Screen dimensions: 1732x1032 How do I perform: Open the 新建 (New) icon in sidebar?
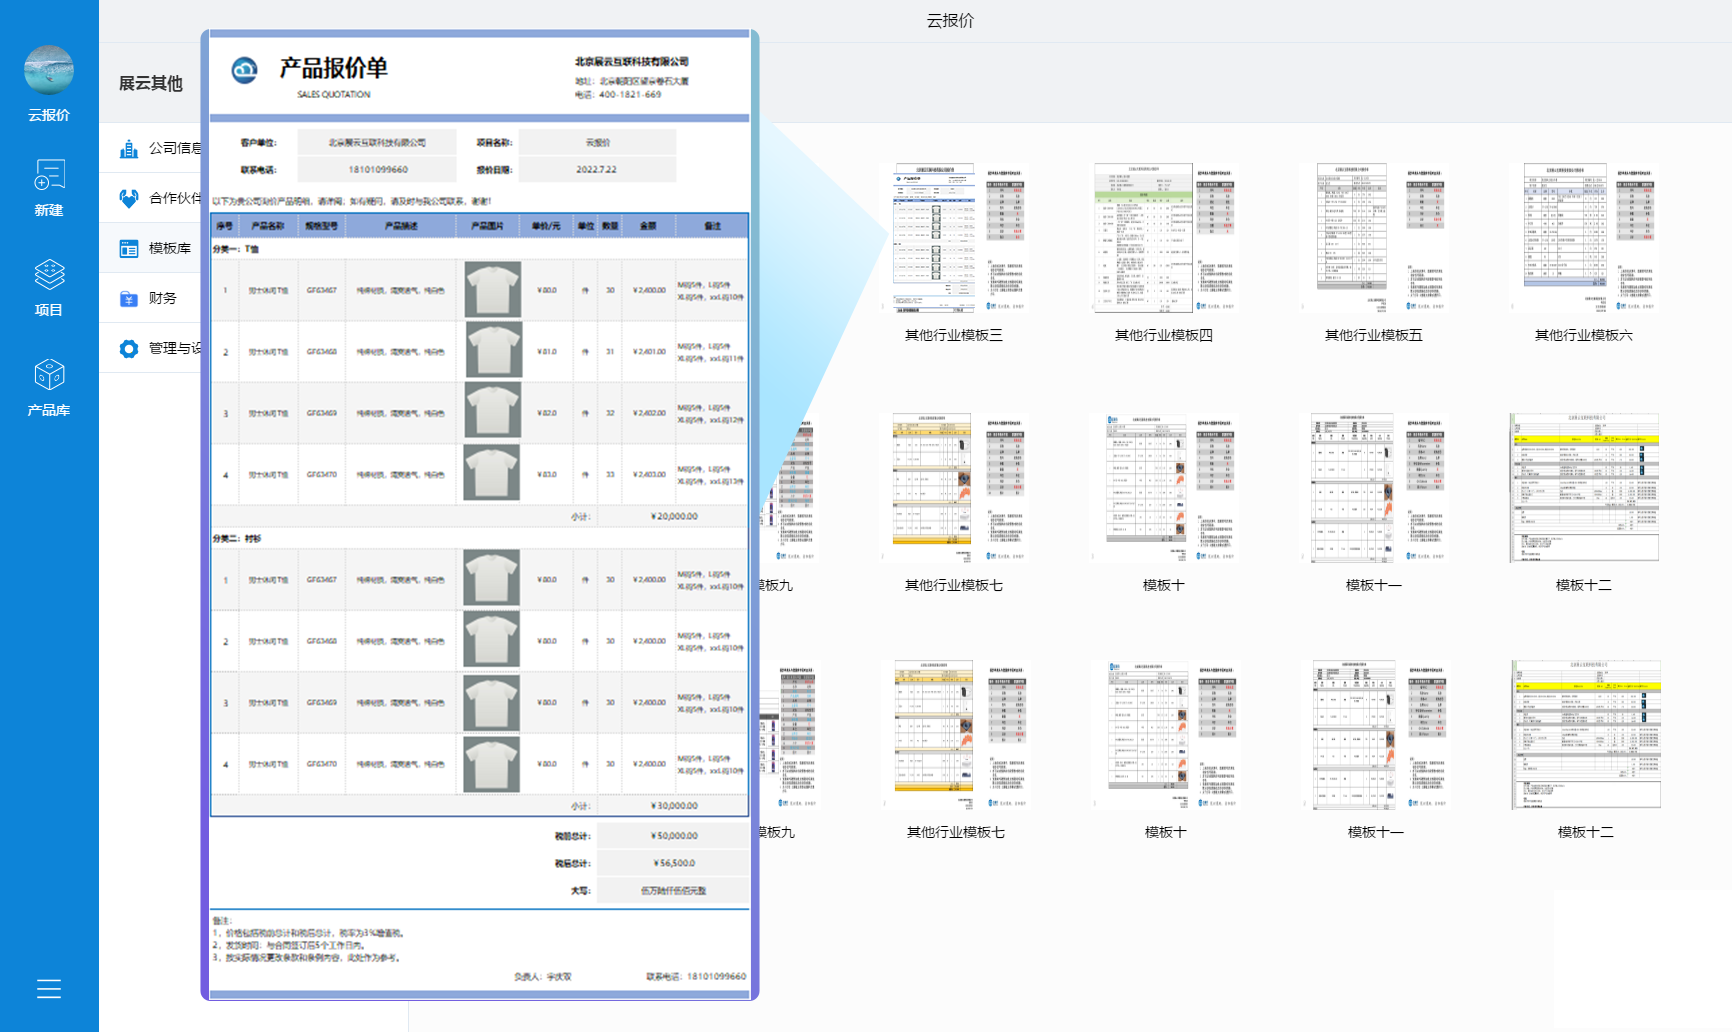(x=49, y=175)
